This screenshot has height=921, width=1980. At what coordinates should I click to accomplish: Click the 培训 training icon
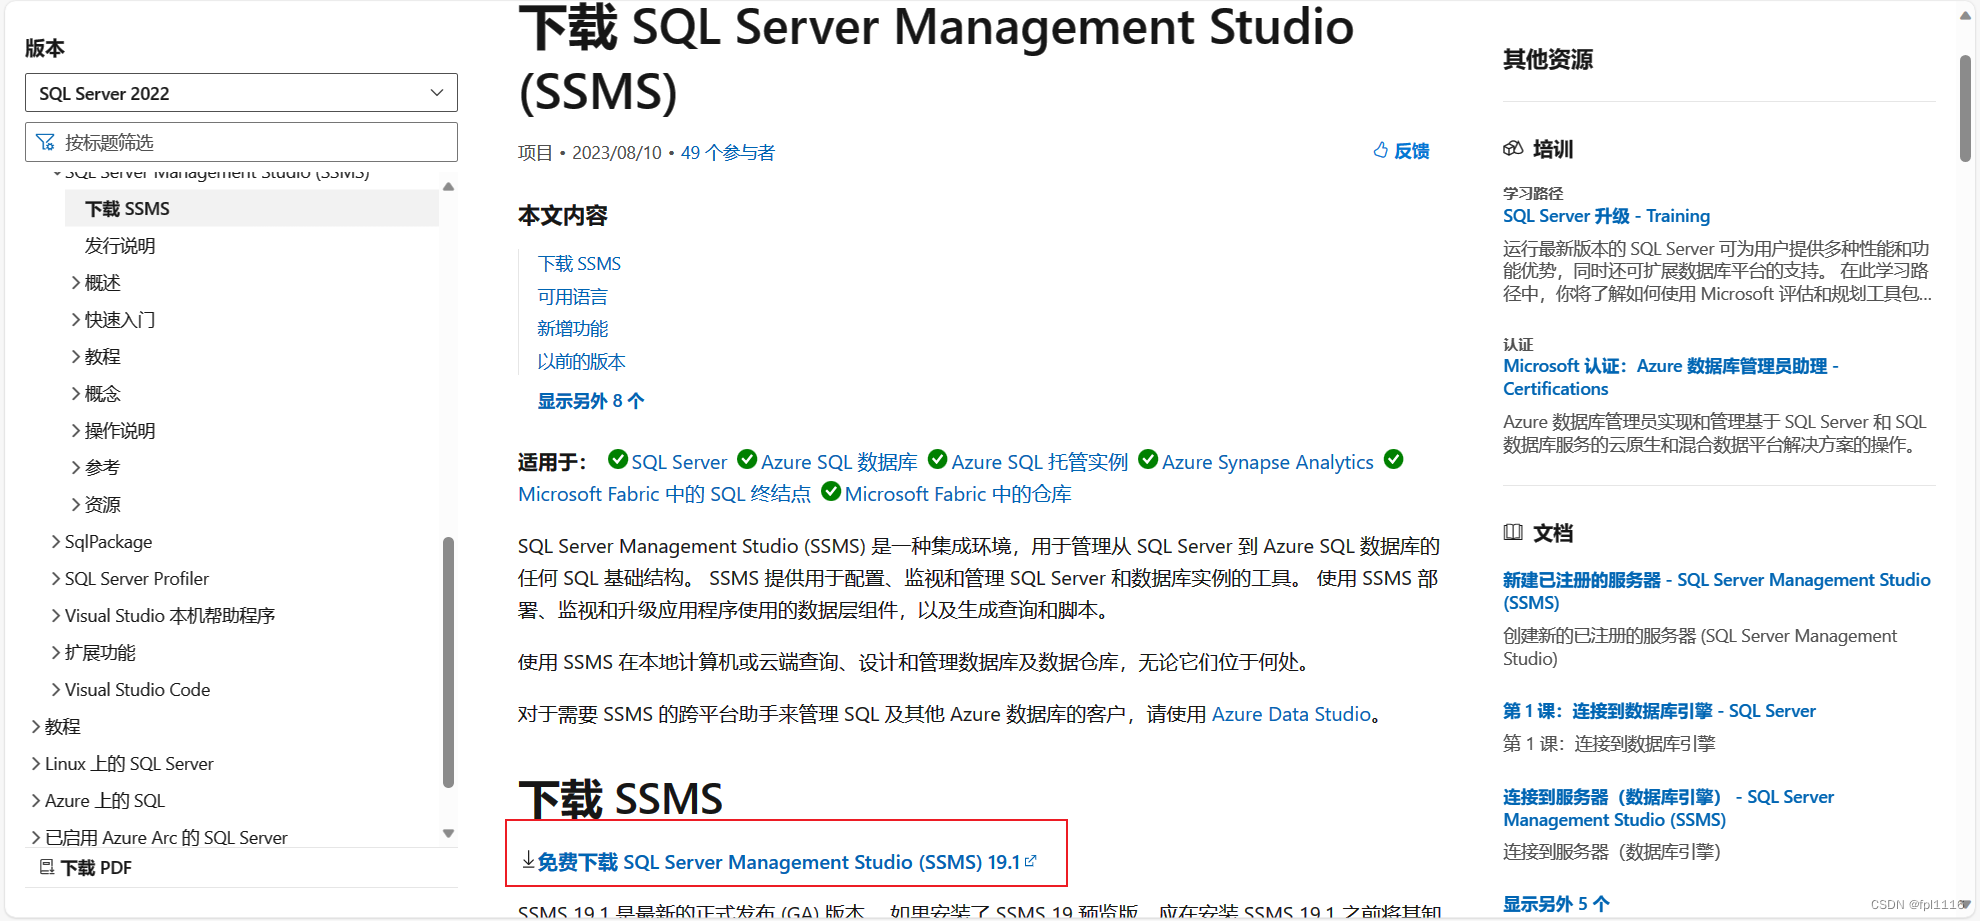(x=1513, y=148)
